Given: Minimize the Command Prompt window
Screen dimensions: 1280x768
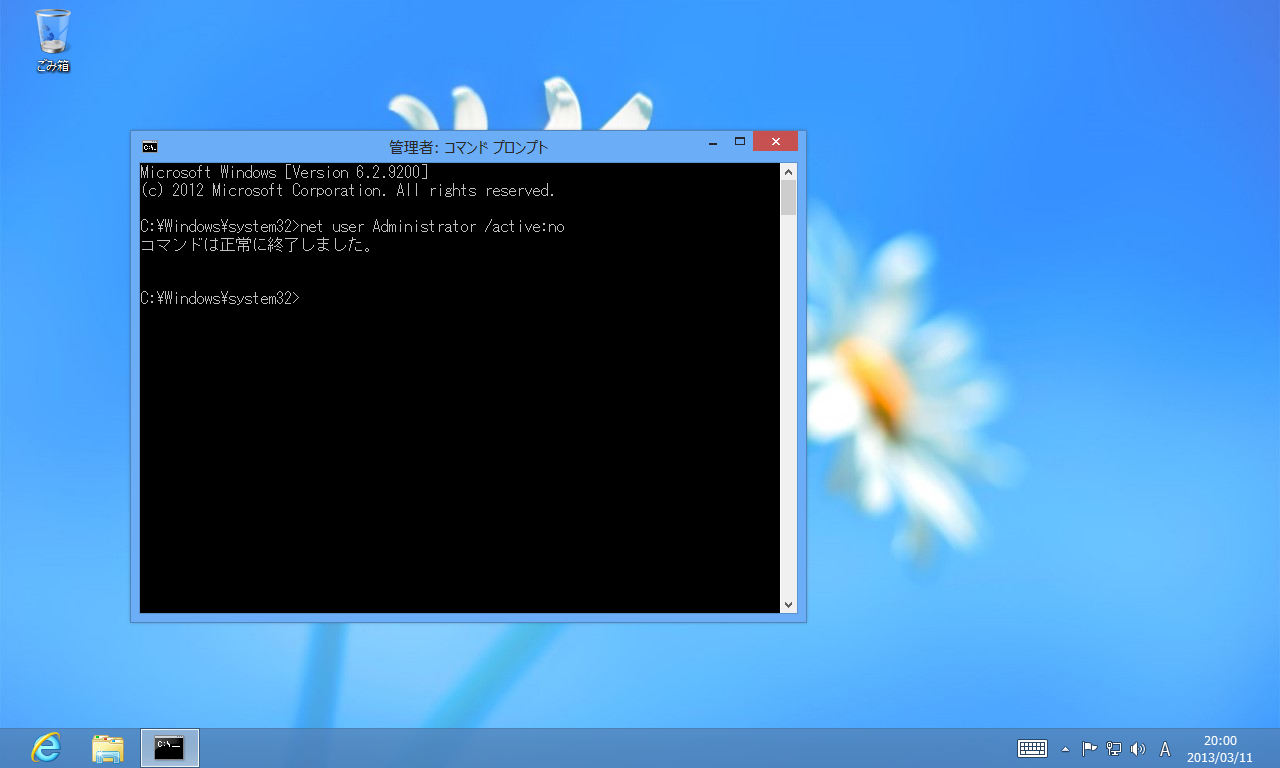Looking at the screenshot, I should point(712,143).
